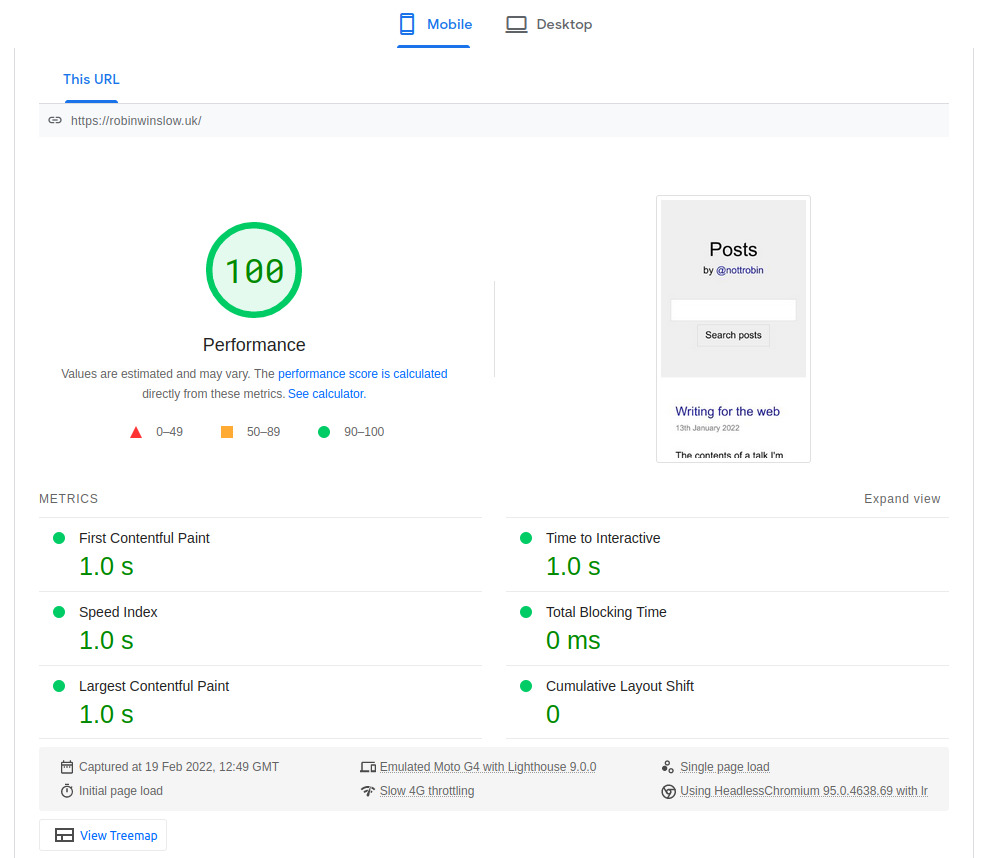The image size is (989, 858).
Task: Click the Chromium icon beside HeadlessChromium text
Action: [669, 791]
